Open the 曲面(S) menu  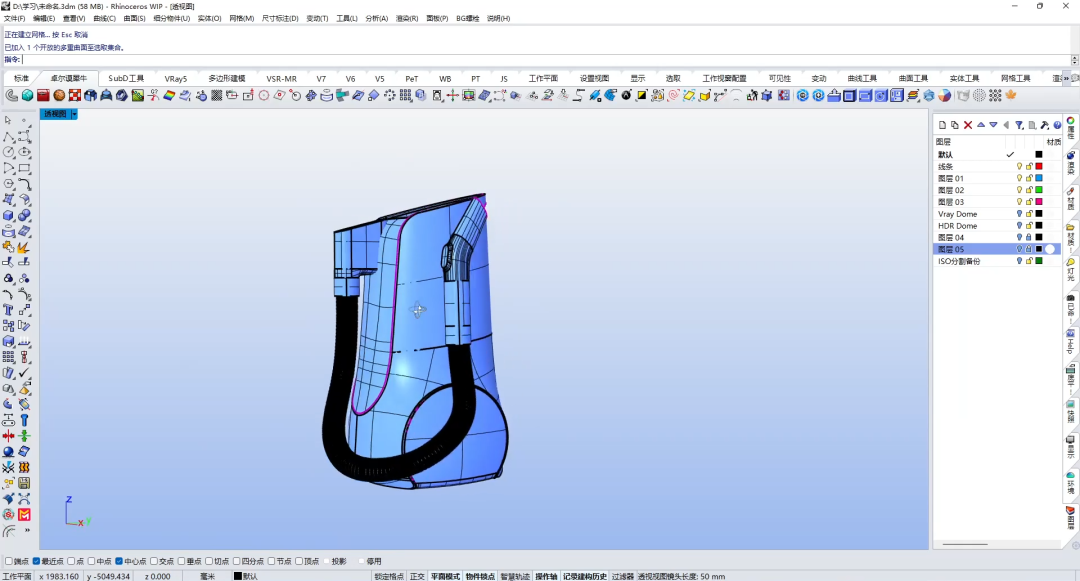click(x=134, y=19)
